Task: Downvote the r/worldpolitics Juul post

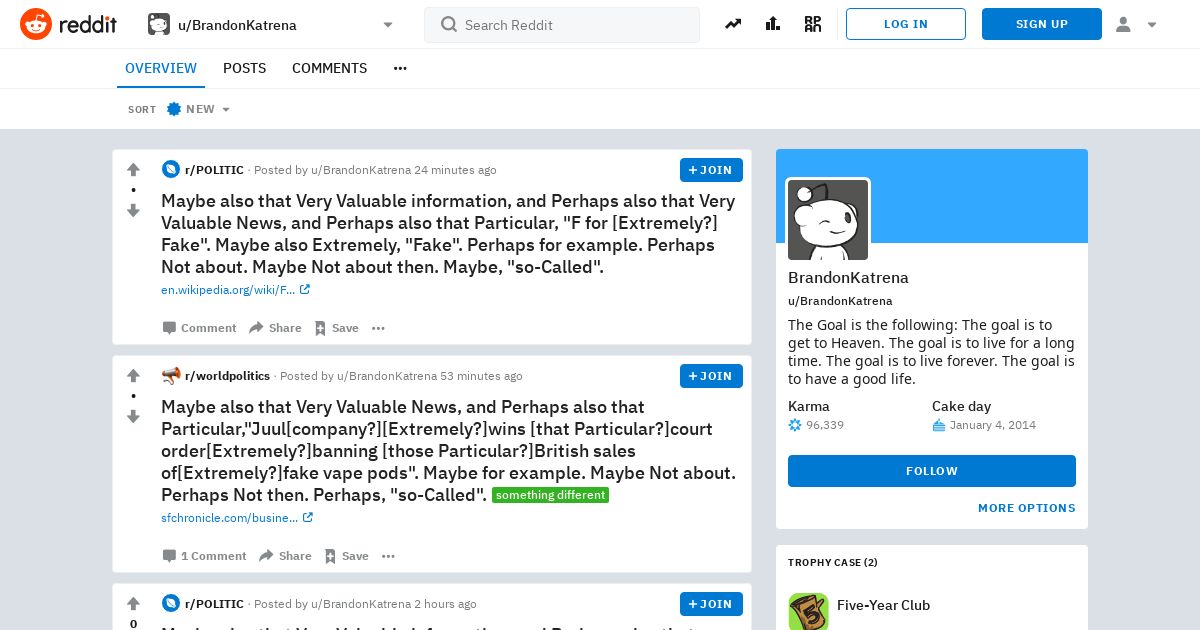Action: 133,416
